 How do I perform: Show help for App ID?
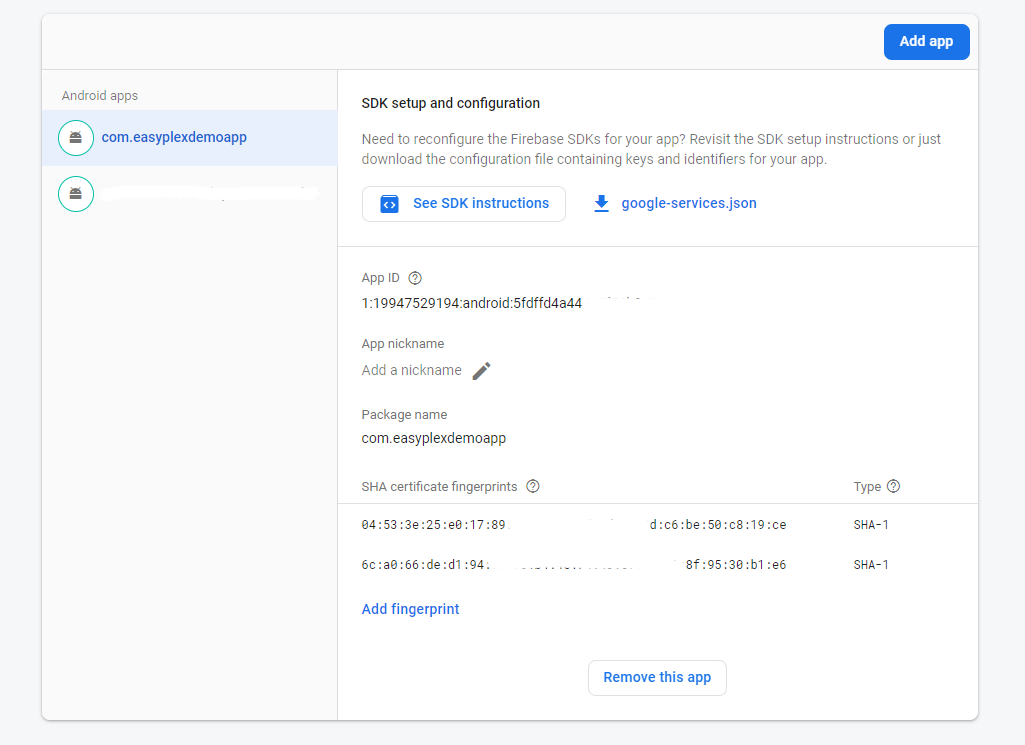click(x=416, y=278)
